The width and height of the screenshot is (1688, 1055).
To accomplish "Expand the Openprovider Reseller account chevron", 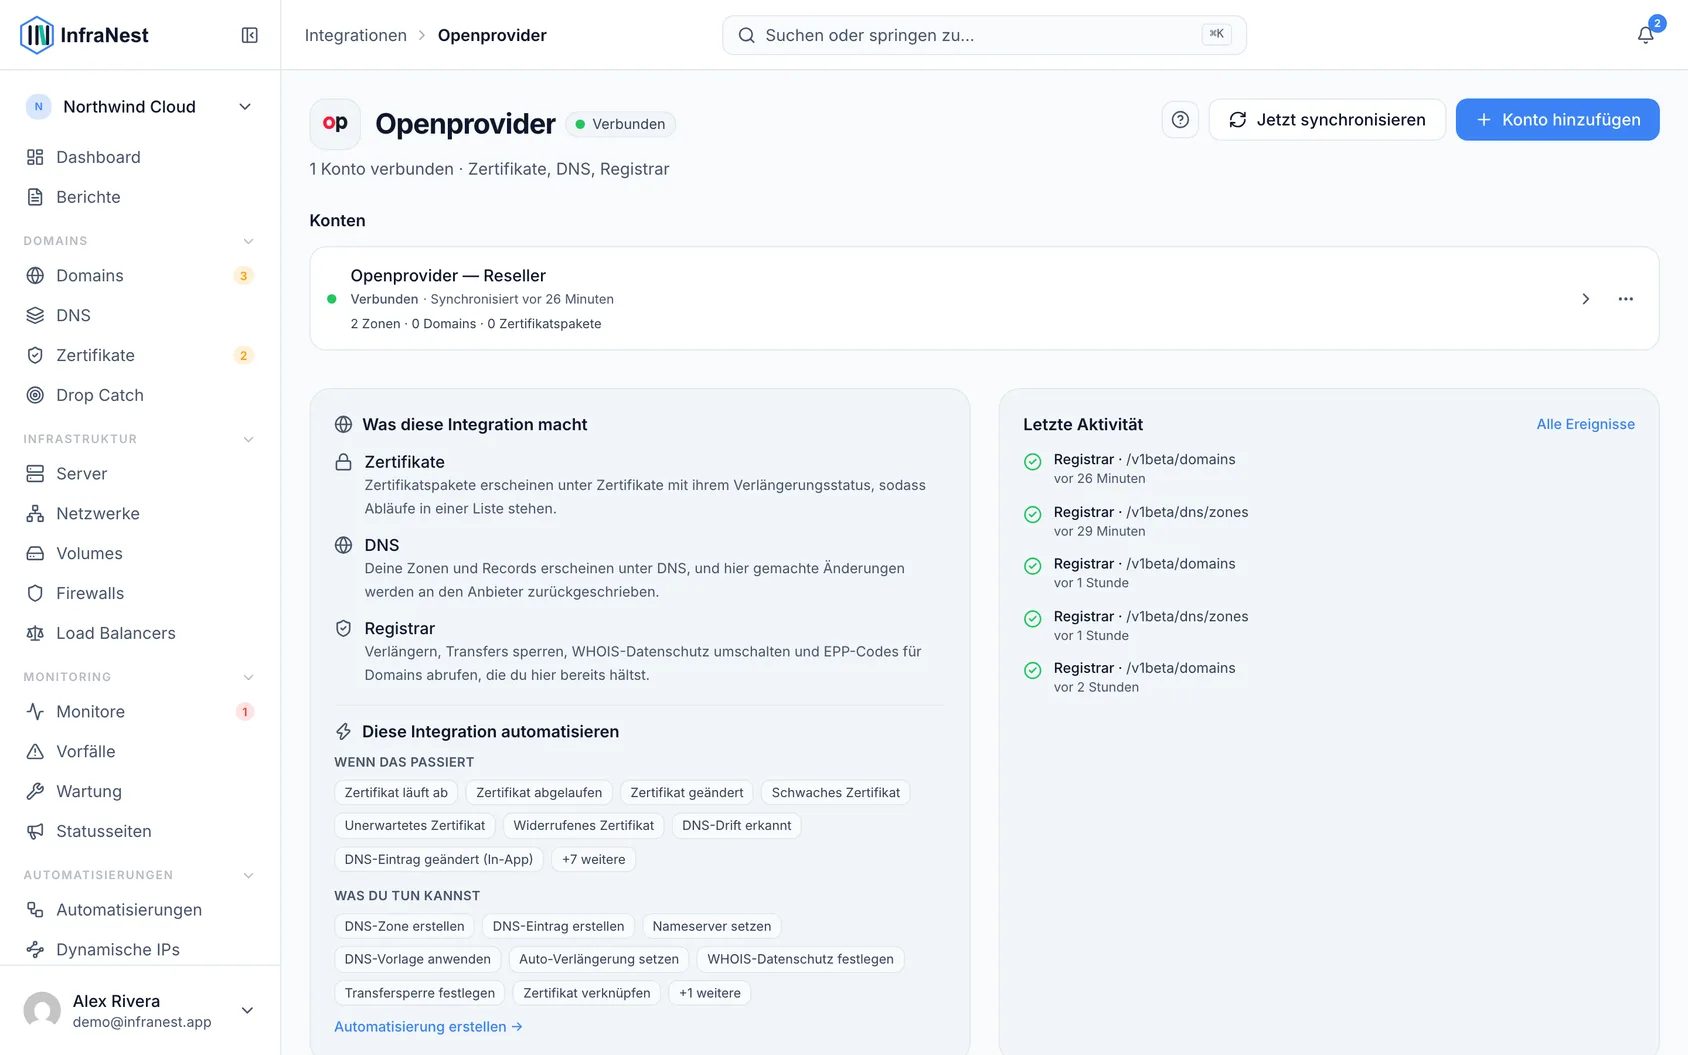I will pyautogui.click(x=1585, y=299).
